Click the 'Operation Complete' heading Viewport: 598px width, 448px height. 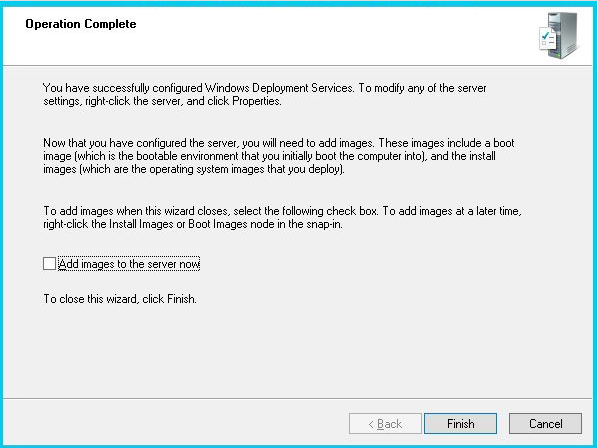(x=81, y=24)
